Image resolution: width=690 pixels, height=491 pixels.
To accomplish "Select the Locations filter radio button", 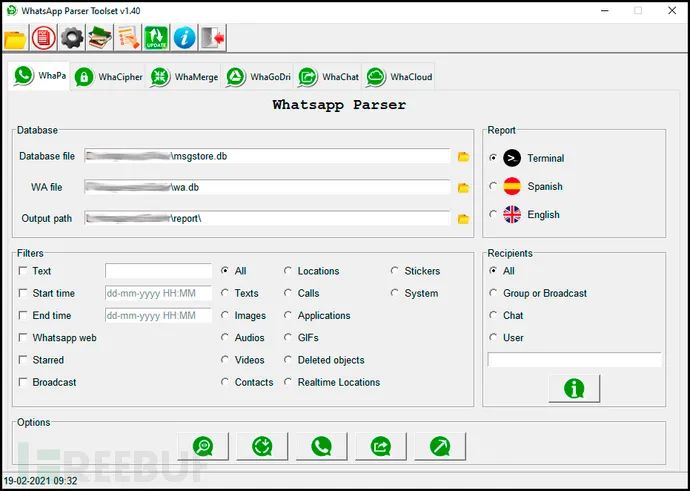I will tap(288, 270).
